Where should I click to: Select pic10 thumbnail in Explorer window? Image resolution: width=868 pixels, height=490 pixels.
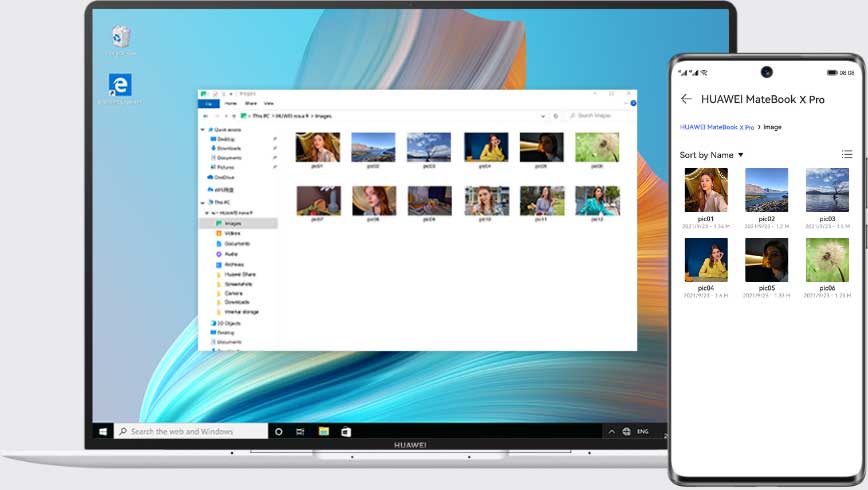click(487, 203)
